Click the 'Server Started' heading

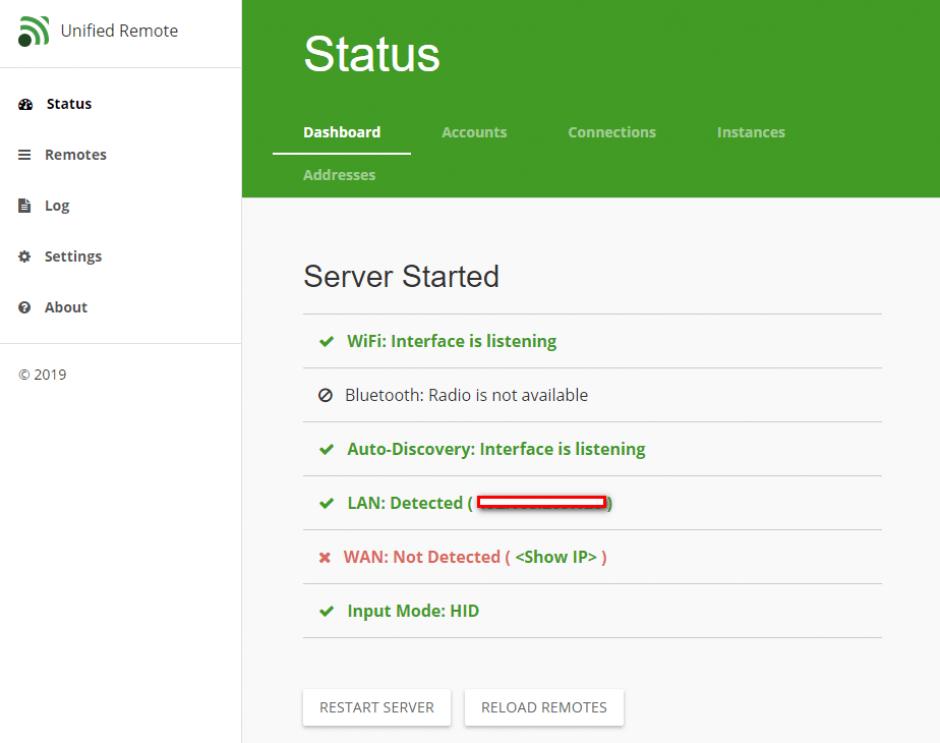(401, 276)
